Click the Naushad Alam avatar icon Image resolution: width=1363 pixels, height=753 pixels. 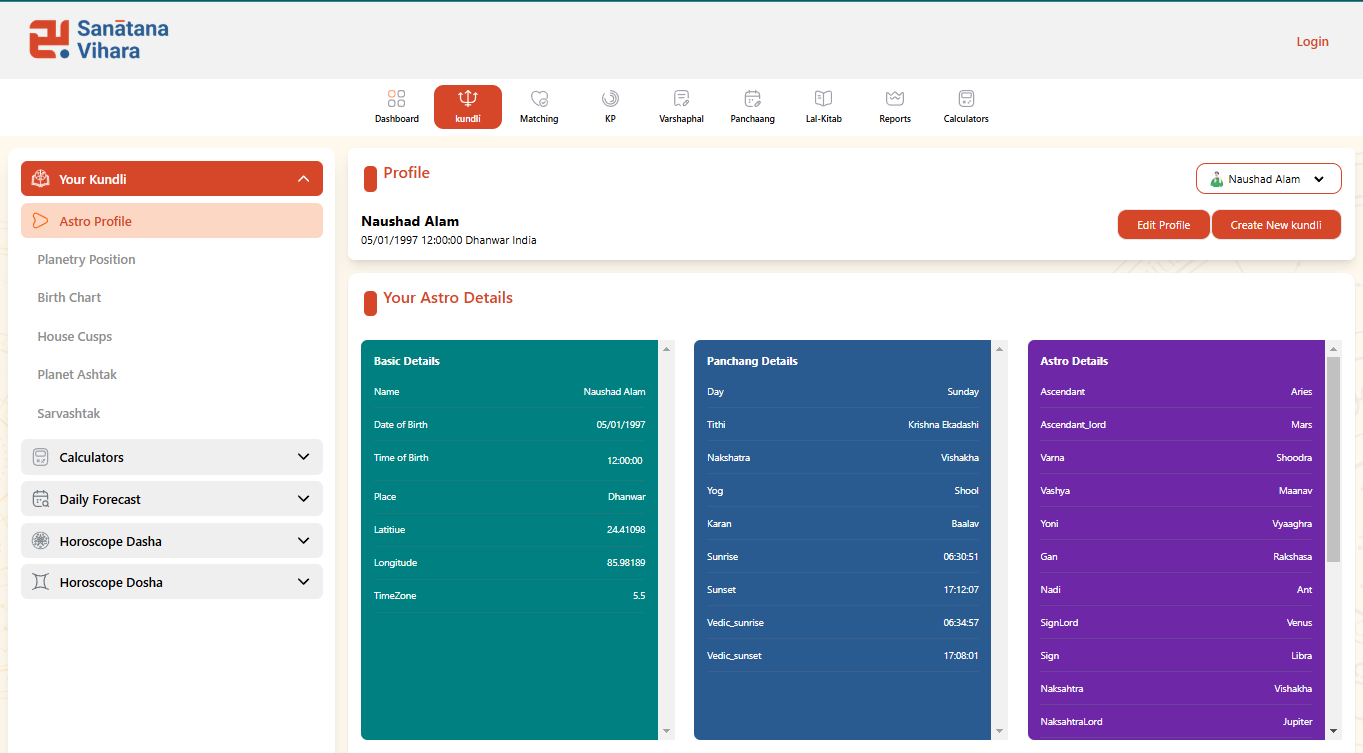coord(1216,179)
